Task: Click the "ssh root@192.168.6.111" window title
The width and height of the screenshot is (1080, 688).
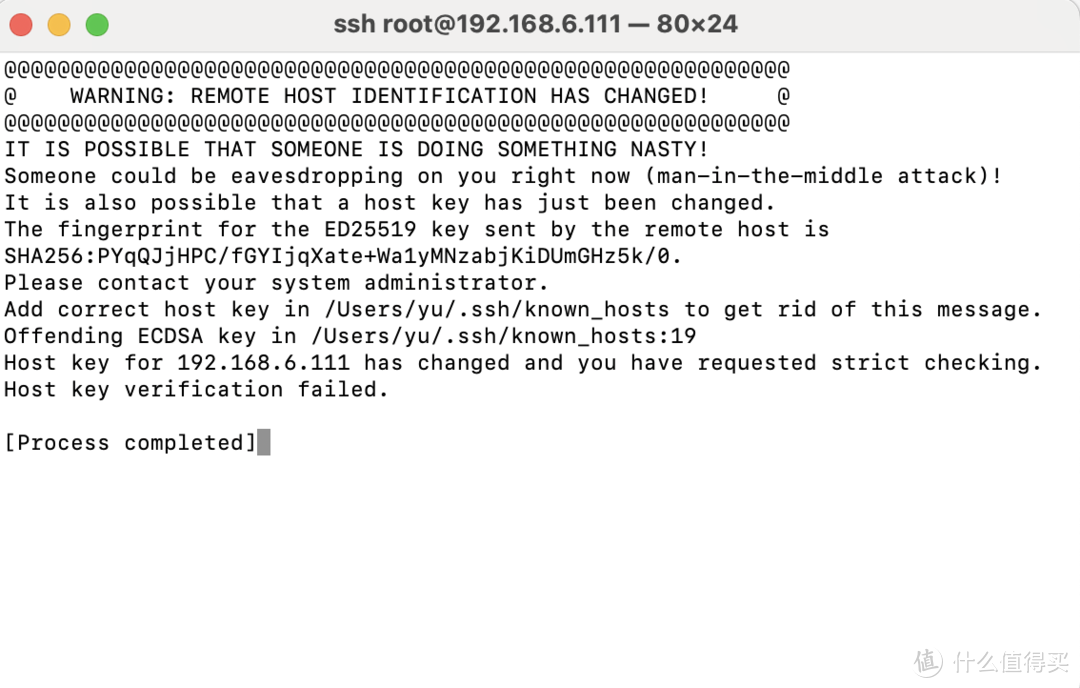Action: click(477, 24)
